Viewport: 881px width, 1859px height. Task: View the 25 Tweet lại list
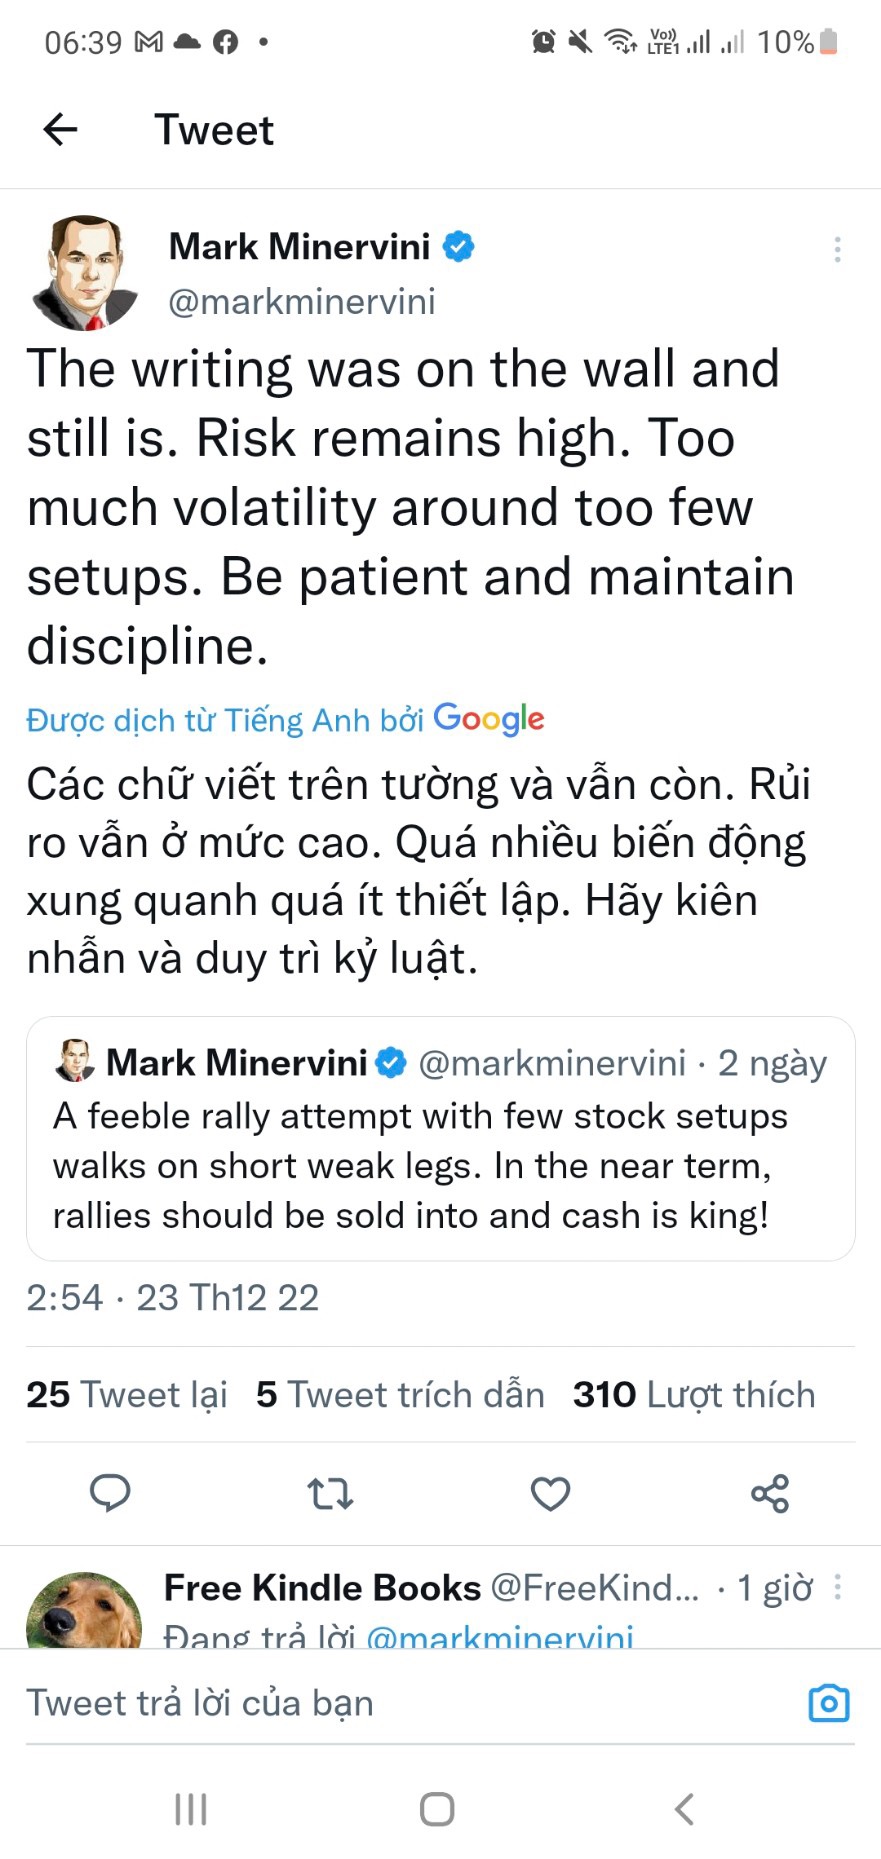pos(127,1394)
